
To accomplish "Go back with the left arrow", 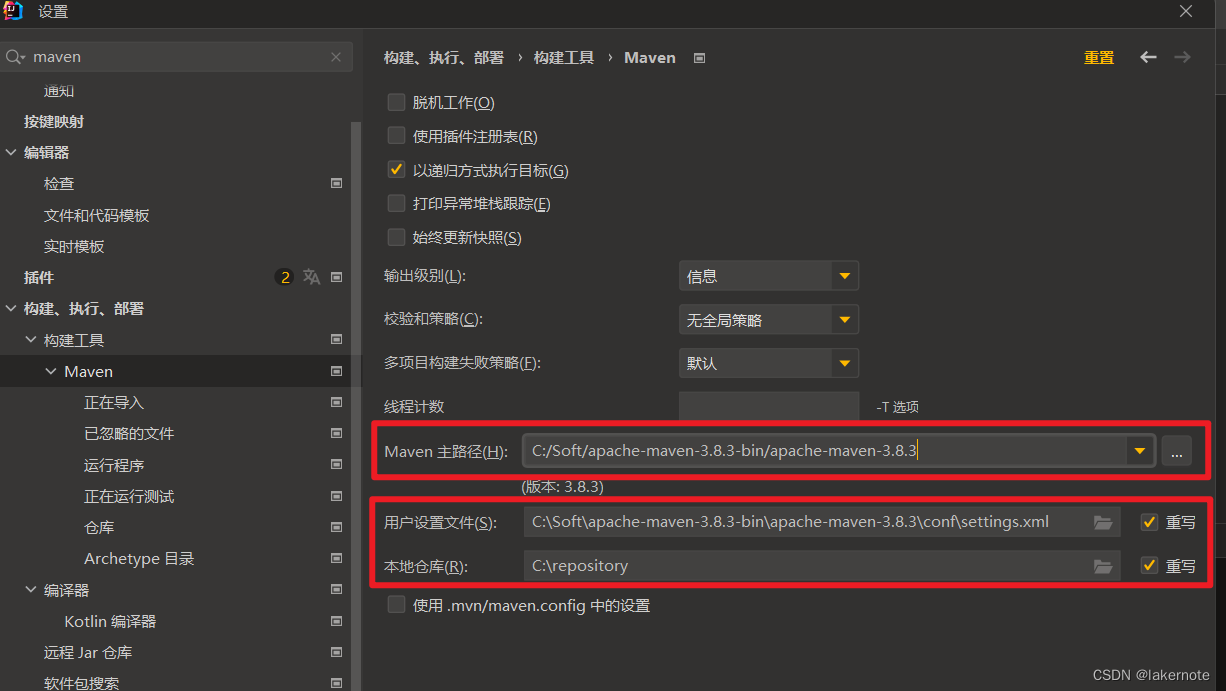I will point(1148,57).
